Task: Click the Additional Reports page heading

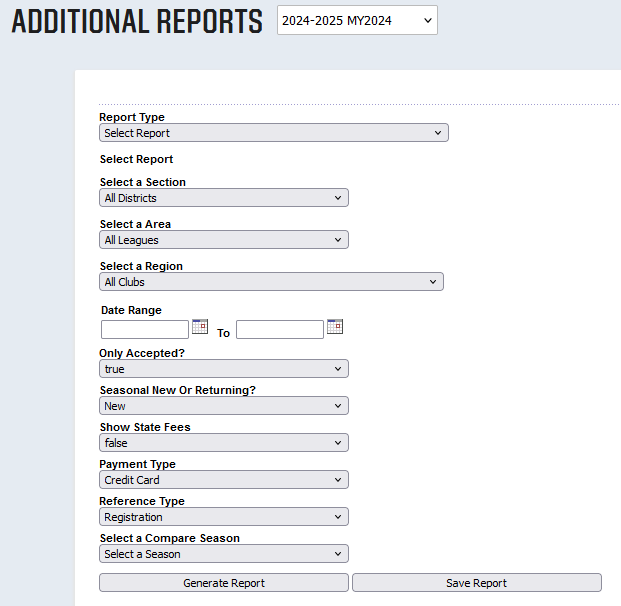Action: click(137, 22)
